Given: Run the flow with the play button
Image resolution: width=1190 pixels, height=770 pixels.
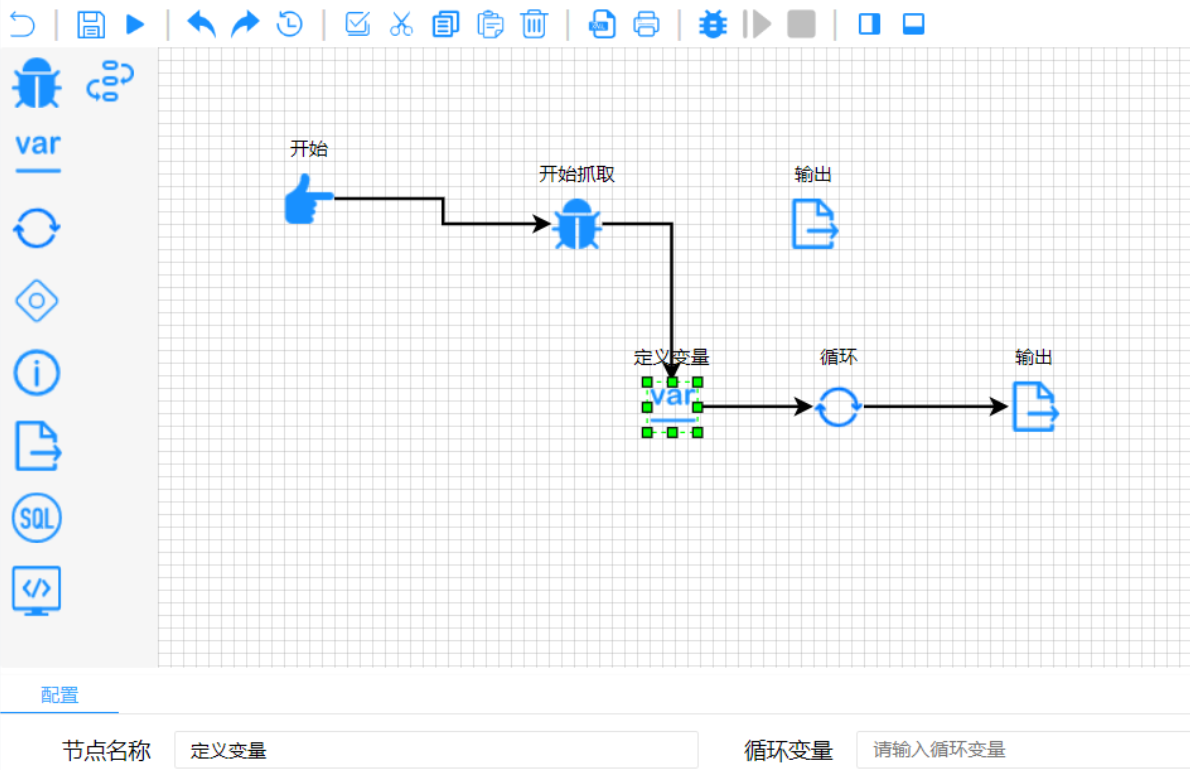Looking at the screenshot, I should coord(136,24).
